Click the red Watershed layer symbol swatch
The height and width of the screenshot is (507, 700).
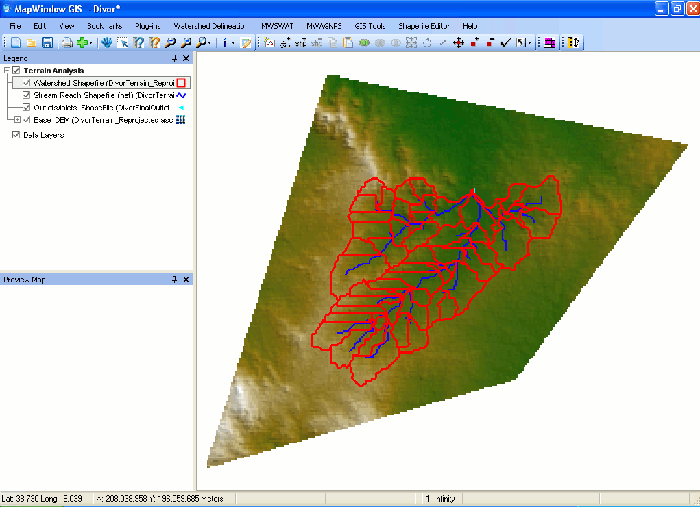183,83
